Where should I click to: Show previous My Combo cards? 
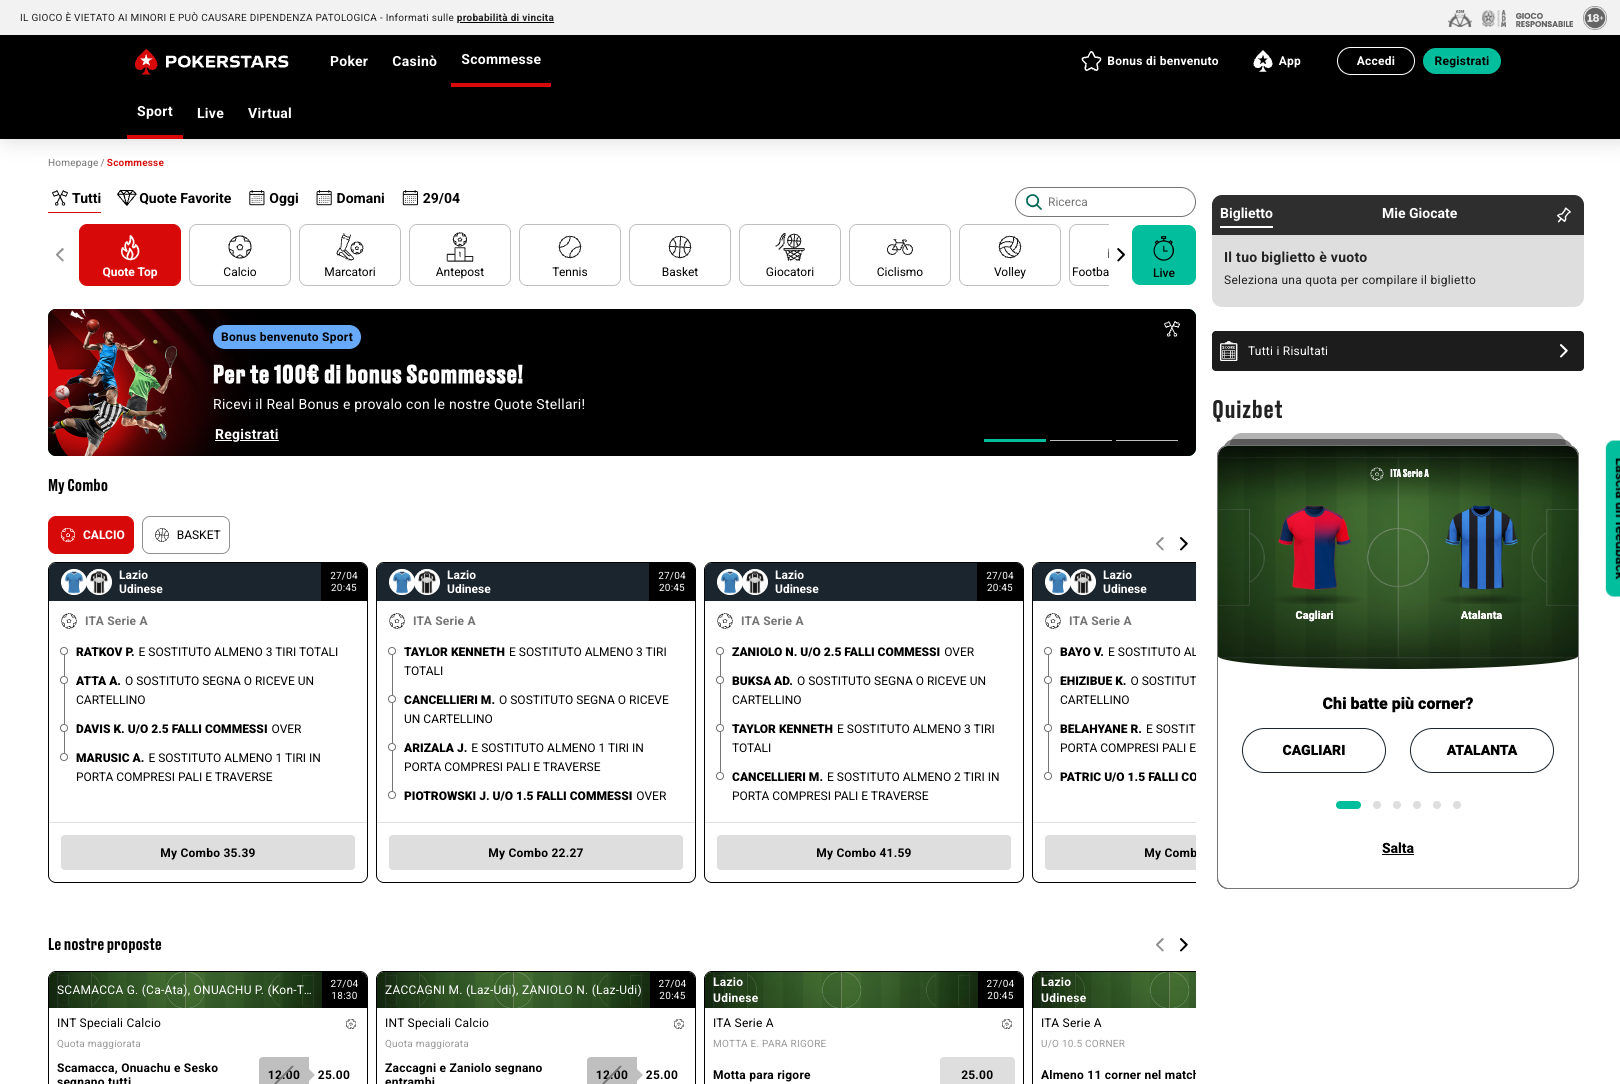click(x=1160, y=544)
